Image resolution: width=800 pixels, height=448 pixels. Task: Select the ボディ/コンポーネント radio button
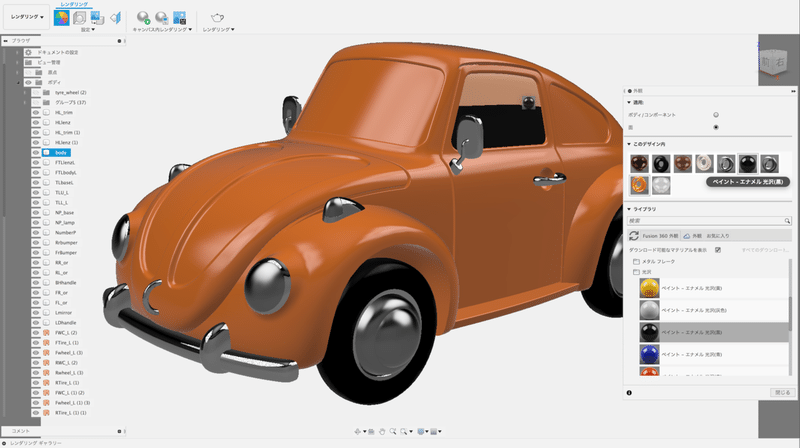coord(716,115)
